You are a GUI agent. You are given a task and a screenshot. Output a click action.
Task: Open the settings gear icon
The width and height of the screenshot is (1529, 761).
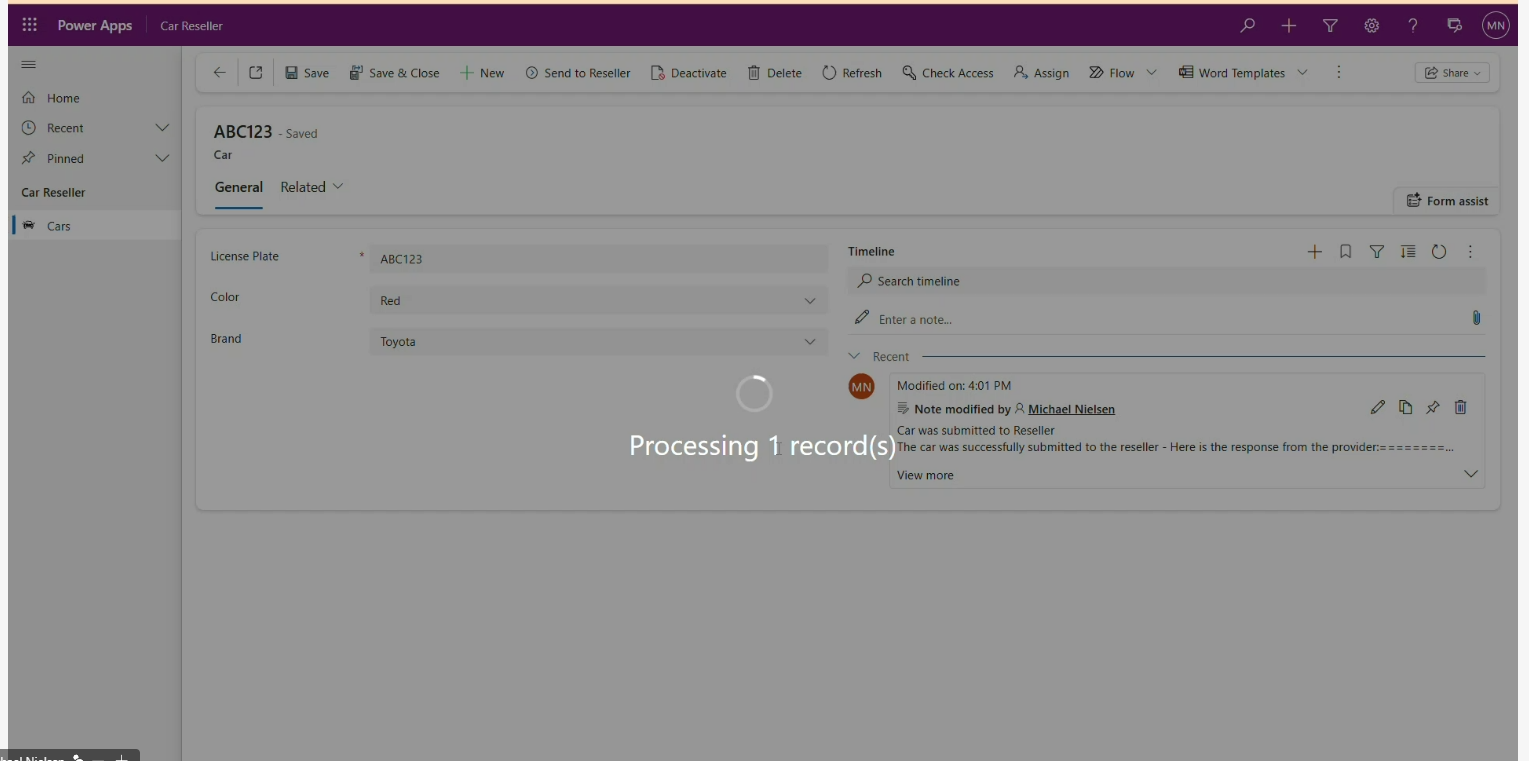[1372, 26]
